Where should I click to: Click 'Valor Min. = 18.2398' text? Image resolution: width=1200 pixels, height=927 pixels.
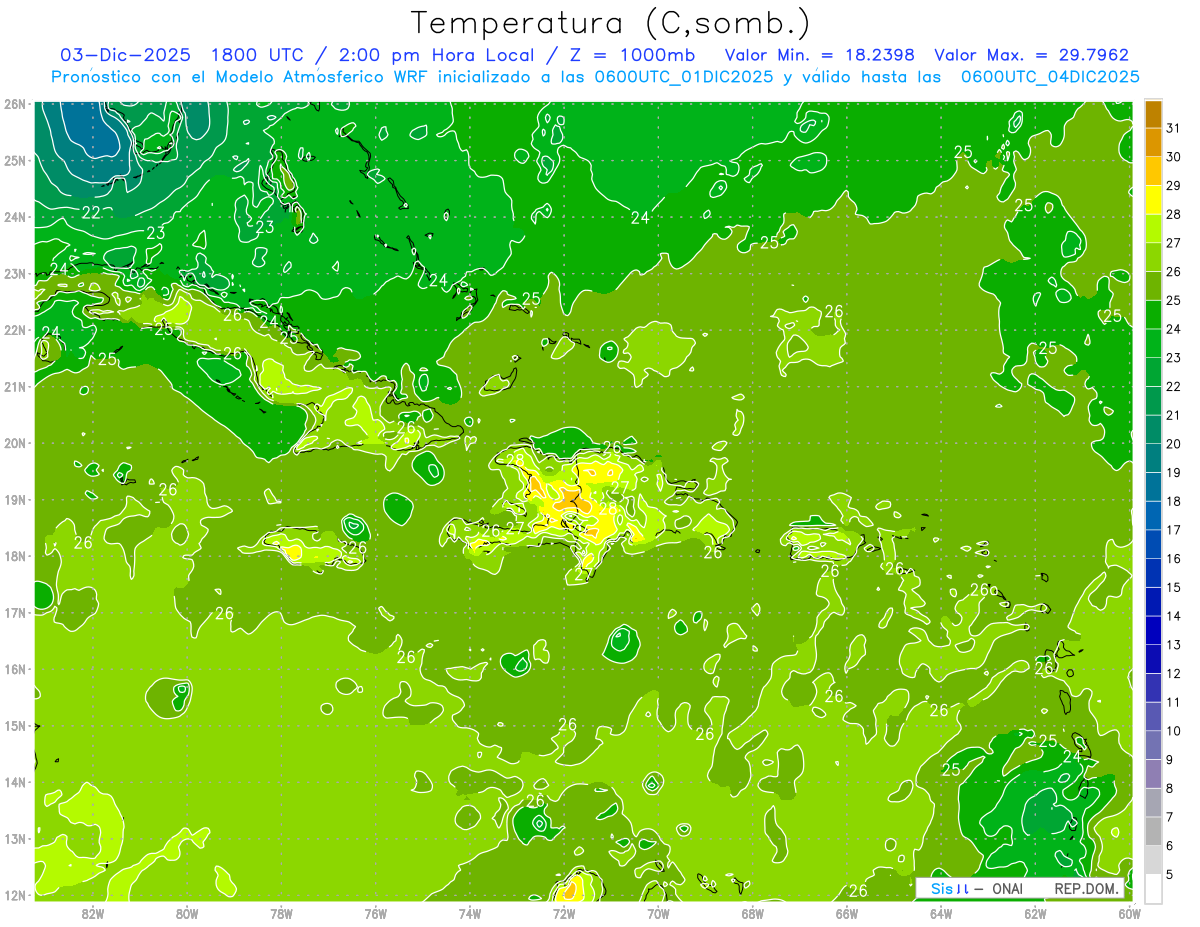coord(820,55)
